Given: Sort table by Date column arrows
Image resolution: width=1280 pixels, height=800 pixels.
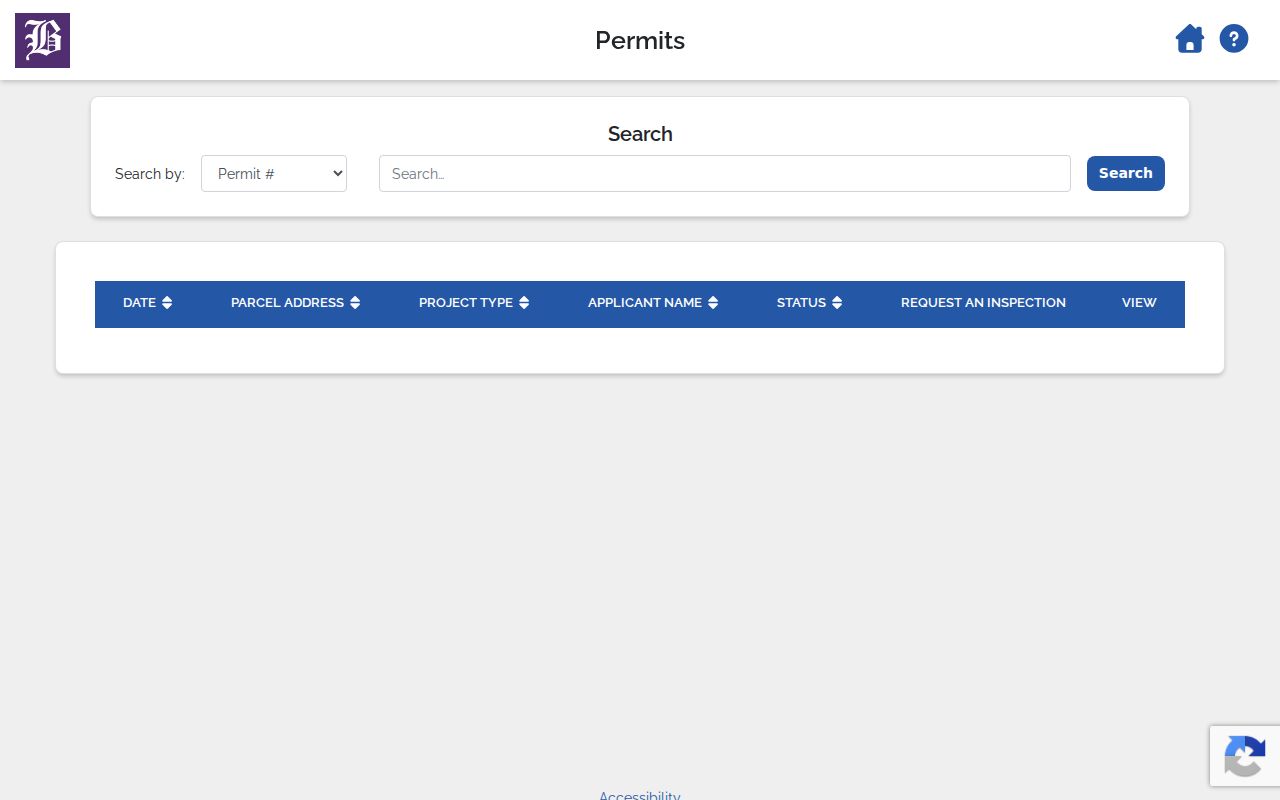Looking at the screenshot, I should point(167,303).
